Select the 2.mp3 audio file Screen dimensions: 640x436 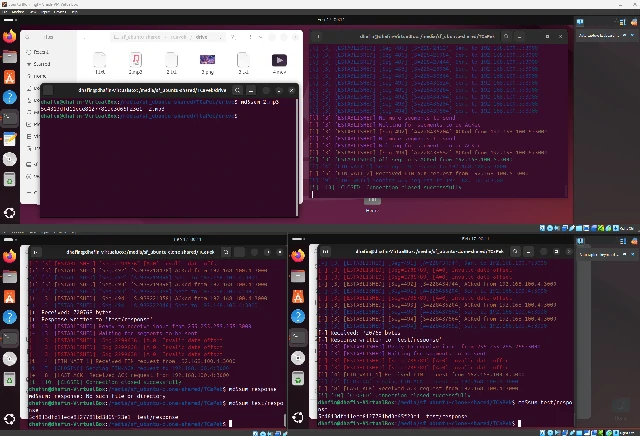(136, 63)
